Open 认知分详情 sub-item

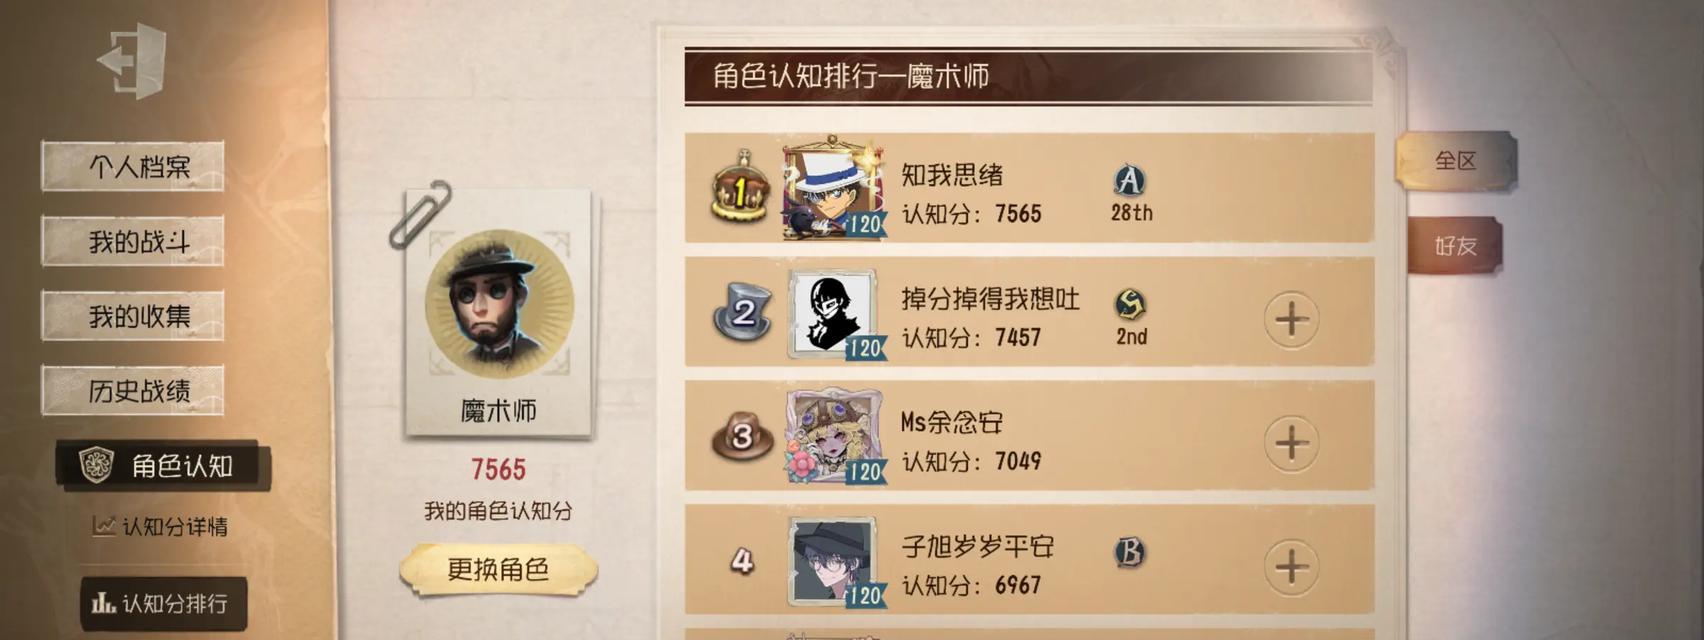[x=161, y=526]
